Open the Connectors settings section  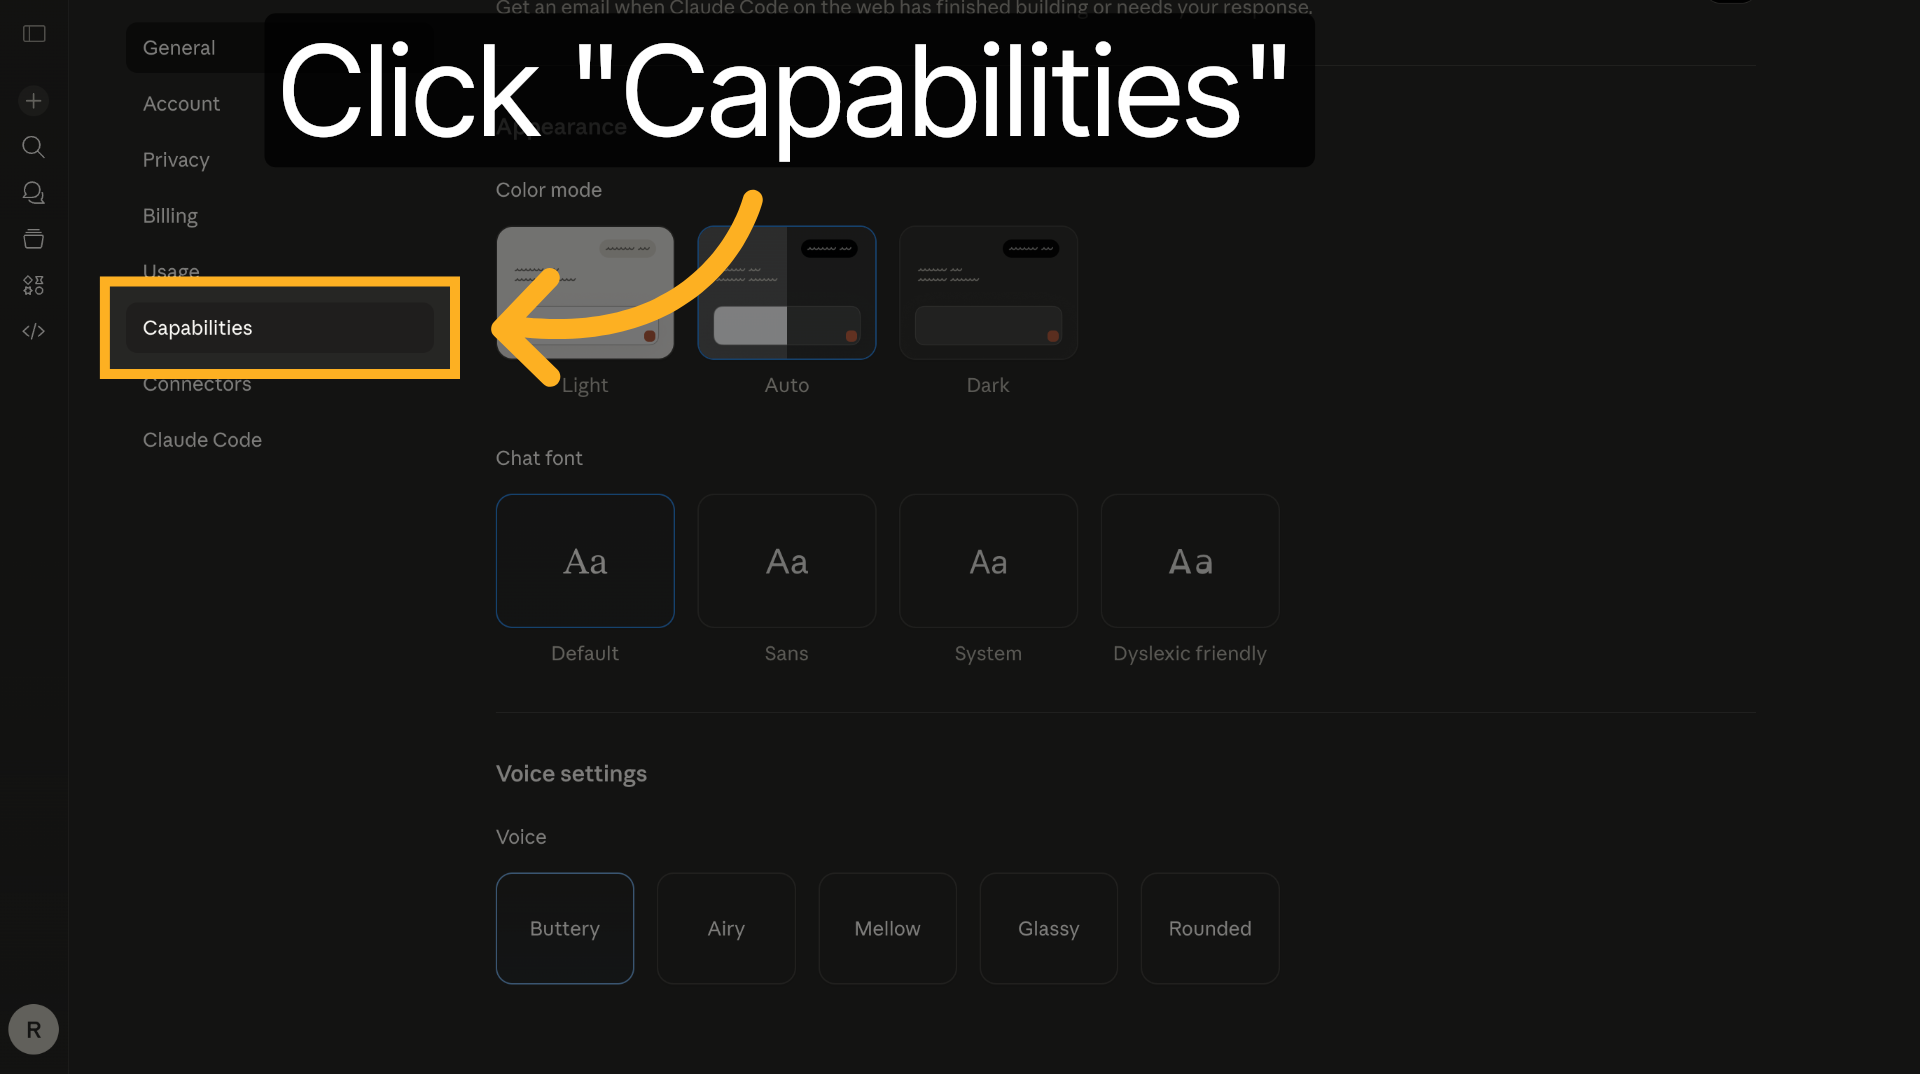click(197, 383)
